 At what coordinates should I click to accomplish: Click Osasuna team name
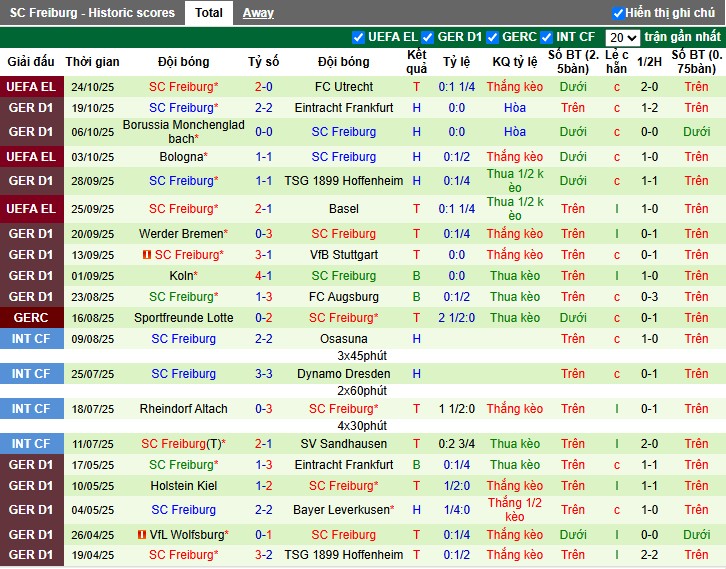344,339
